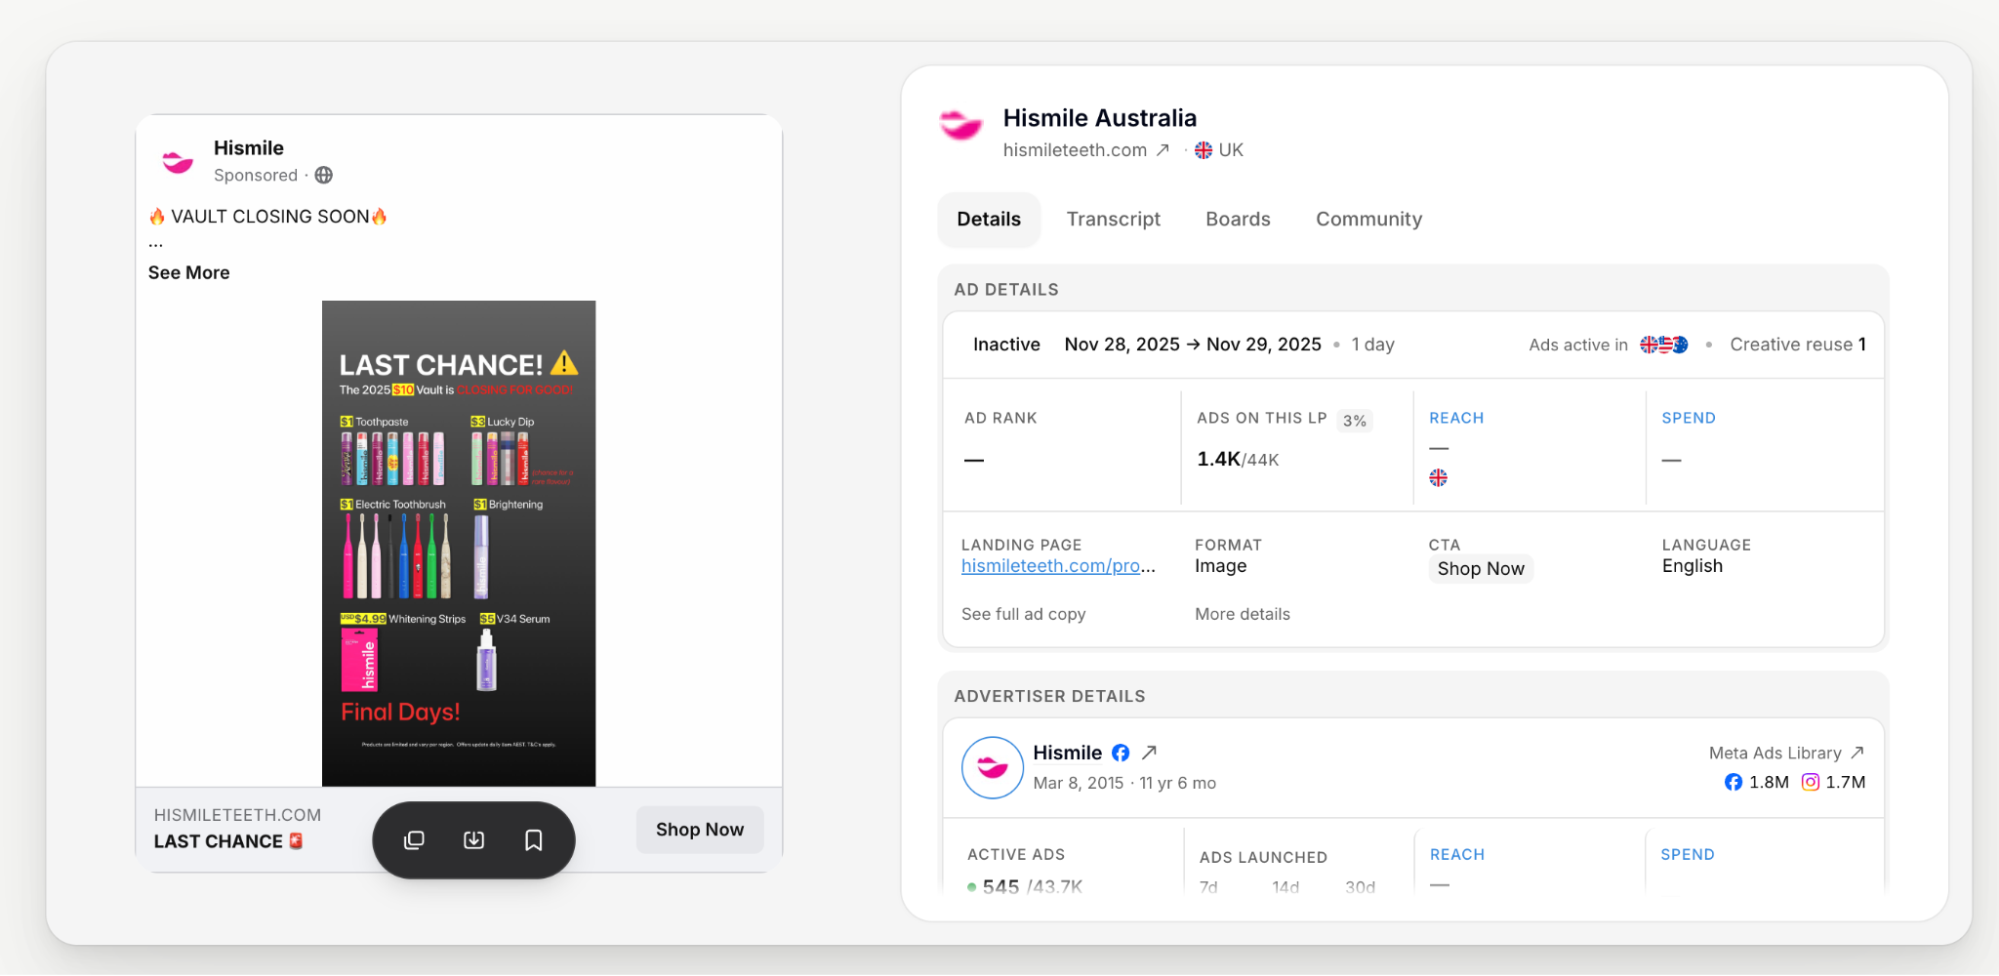Open the hismileteeth.com link in the header
Screen dimensions: 1999x976
click(x=1075, y=150)
